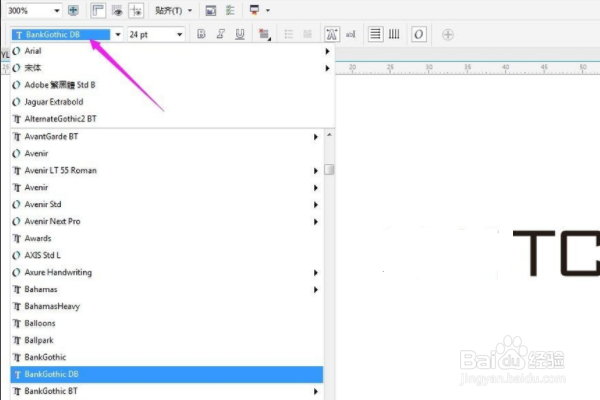Expand AvantGarde BT styles arrow
The image size is (600, 400).
click(x=316, y=137)
